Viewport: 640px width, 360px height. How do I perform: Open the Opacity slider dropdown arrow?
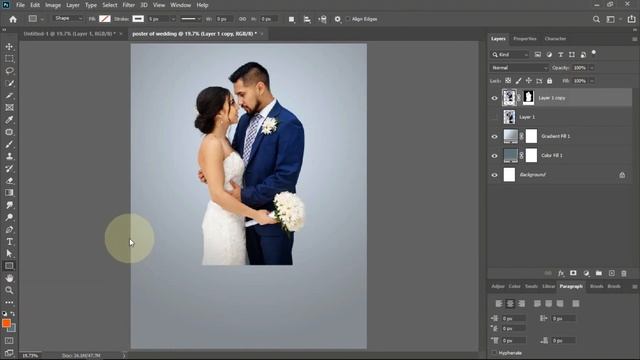(x=591, y=68)
